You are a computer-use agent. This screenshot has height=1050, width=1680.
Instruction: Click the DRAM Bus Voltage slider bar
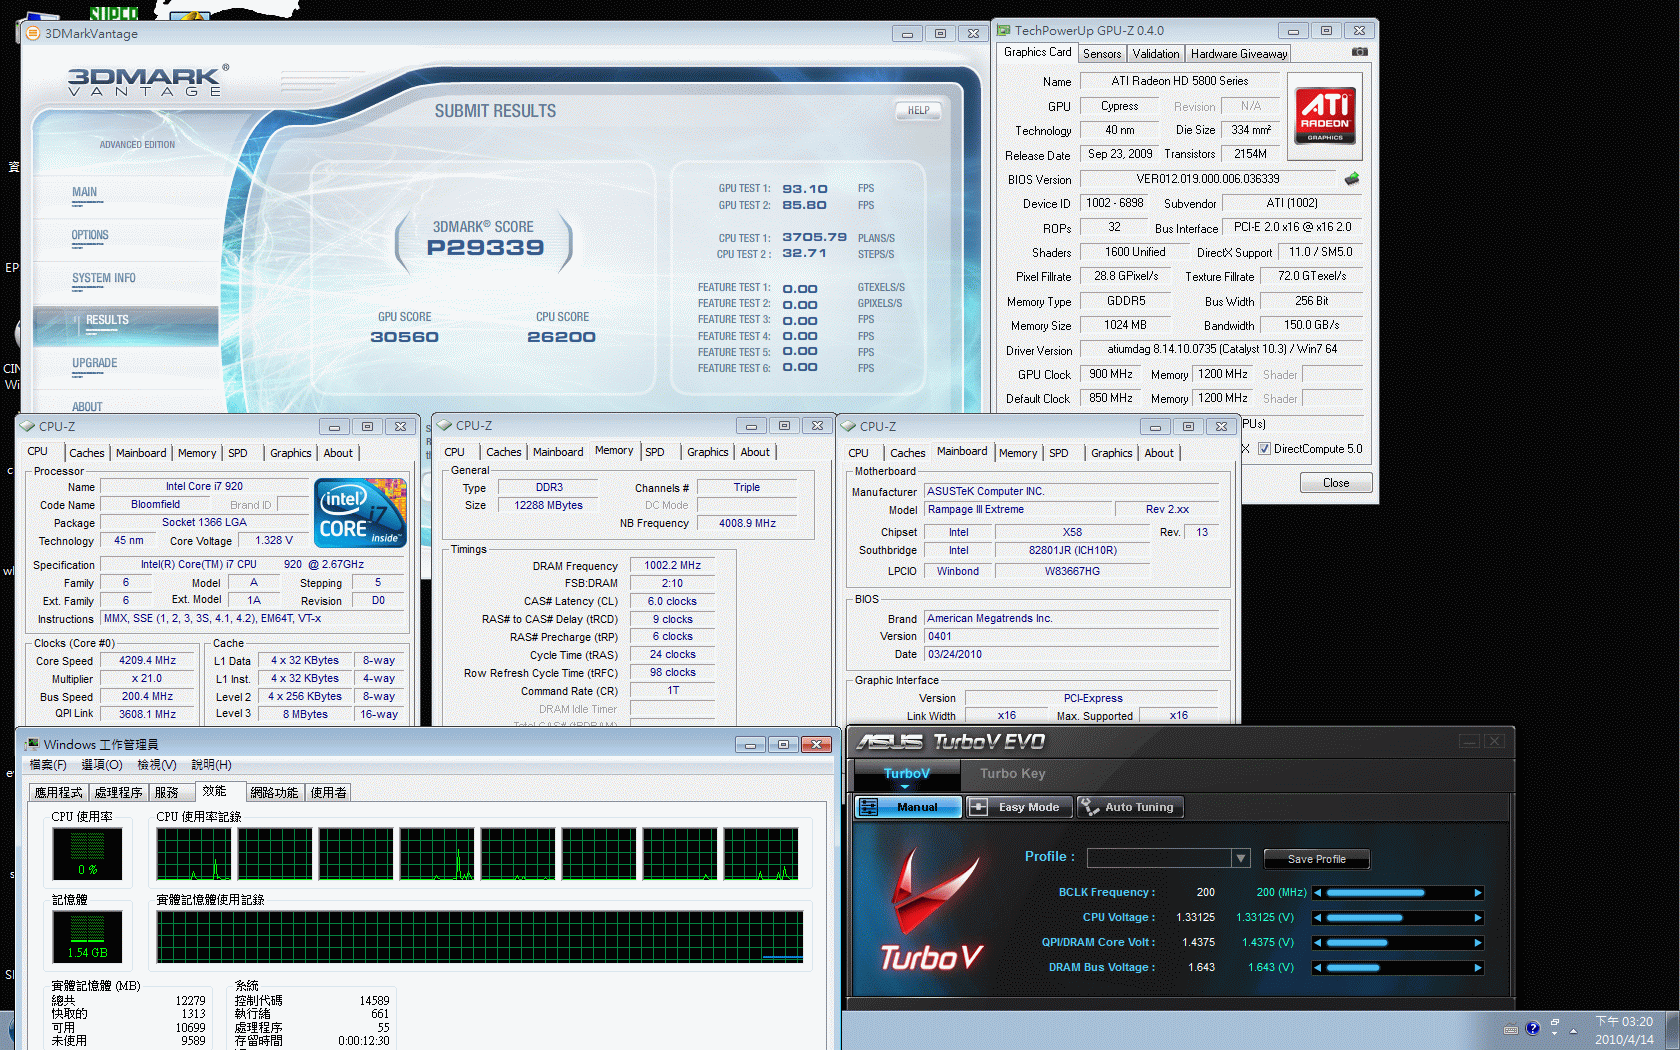(1398, 968)
